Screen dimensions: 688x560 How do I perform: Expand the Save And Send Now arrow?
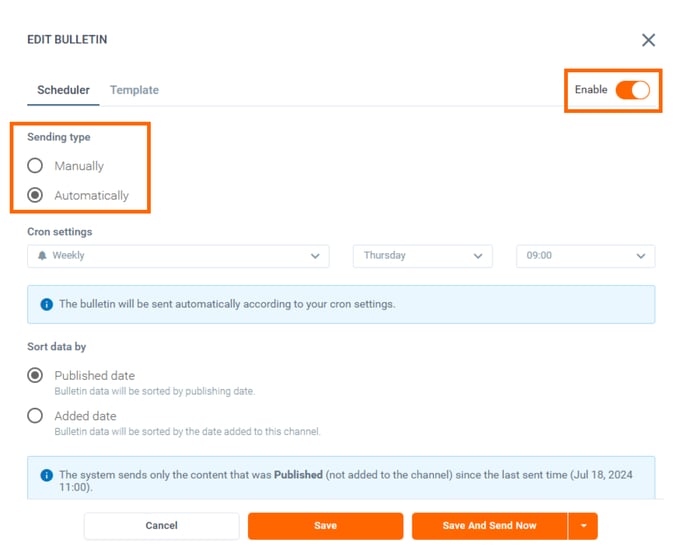582,526
